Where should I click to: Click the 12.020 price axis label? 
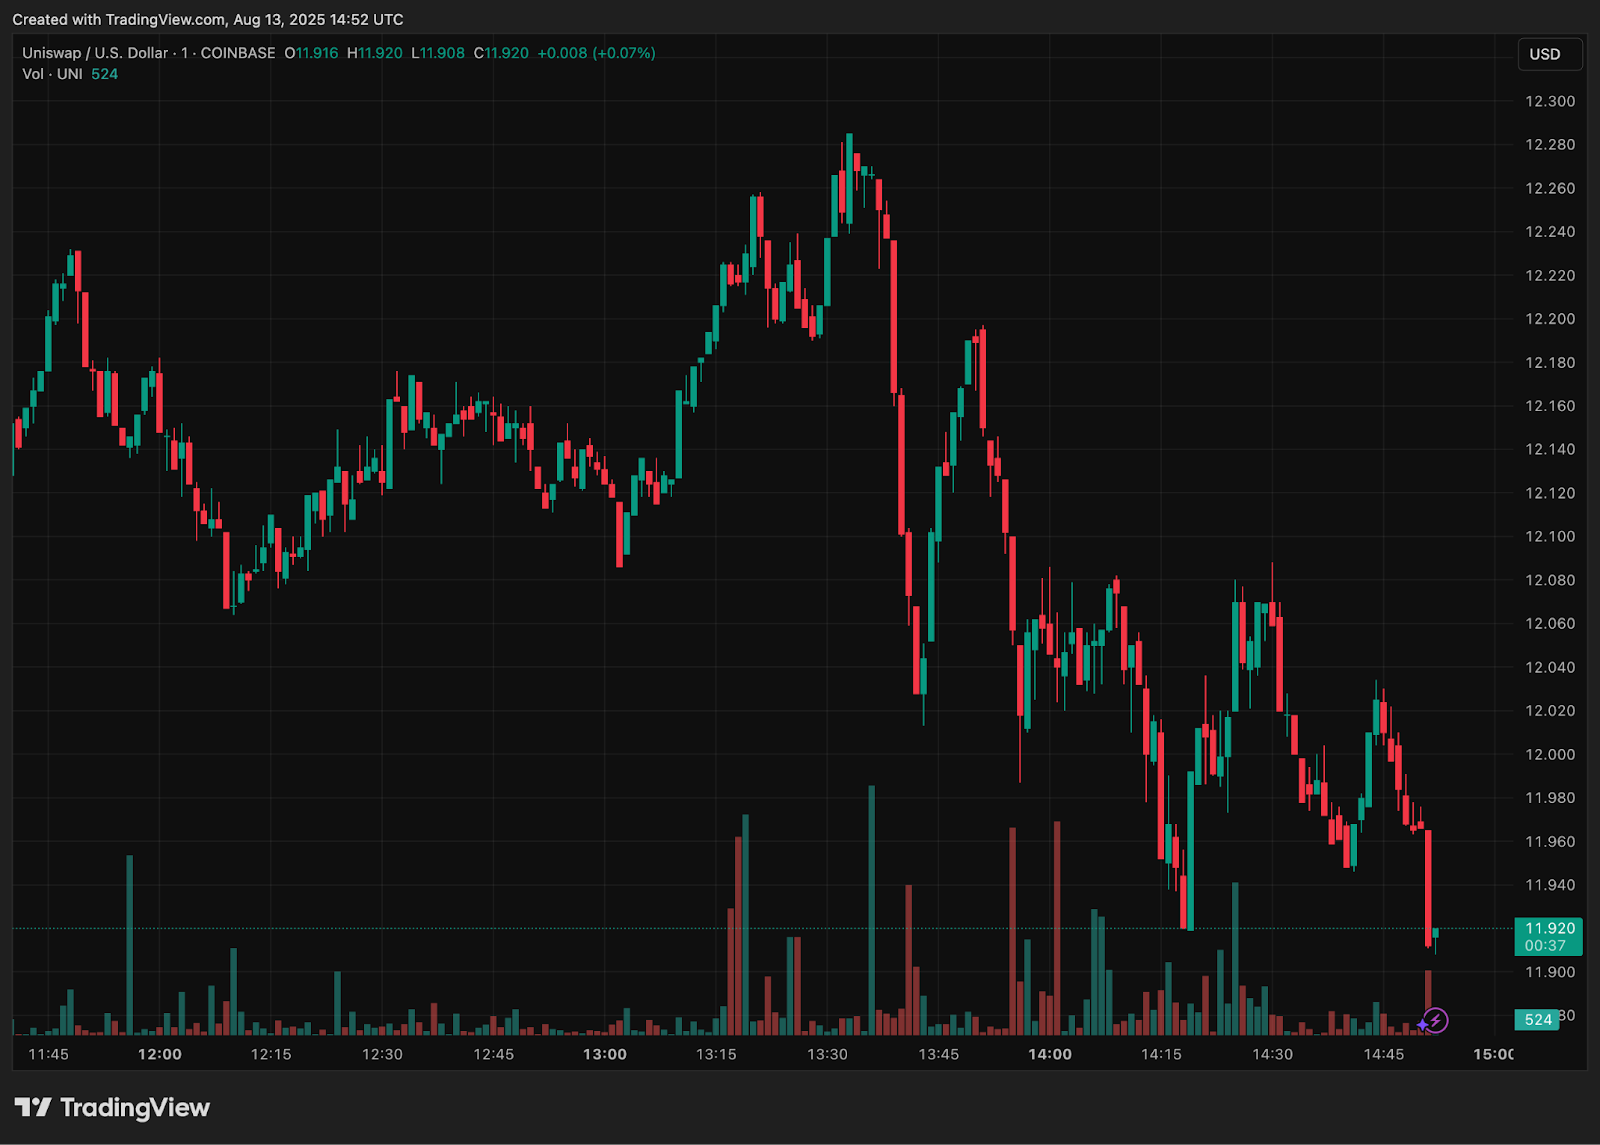[1550, 711]
